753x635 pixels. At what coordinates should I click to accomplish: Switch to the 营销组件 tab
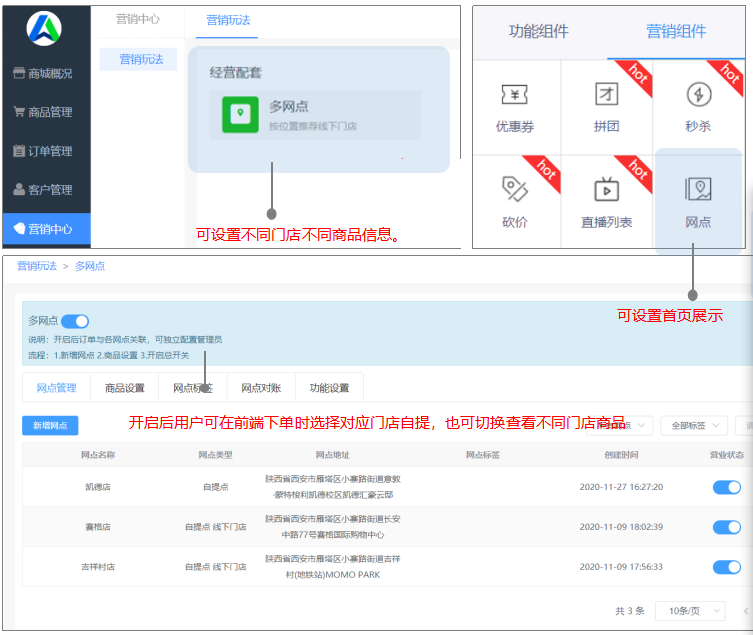tap(676, 31)
